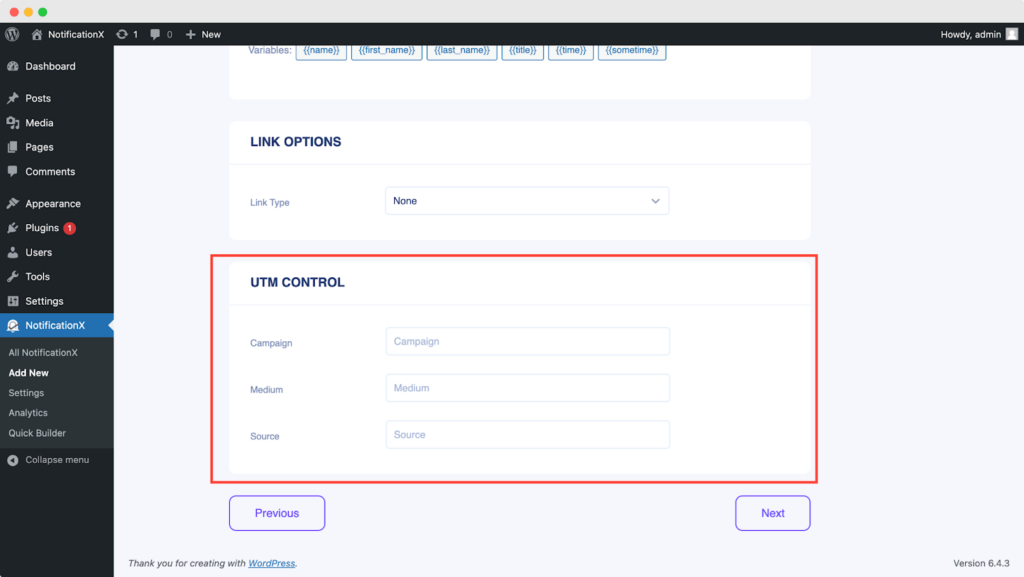Click the comments bubble icon in the admin bar
Viewport: 1024px width, 577px height.
tap(156, 33)
